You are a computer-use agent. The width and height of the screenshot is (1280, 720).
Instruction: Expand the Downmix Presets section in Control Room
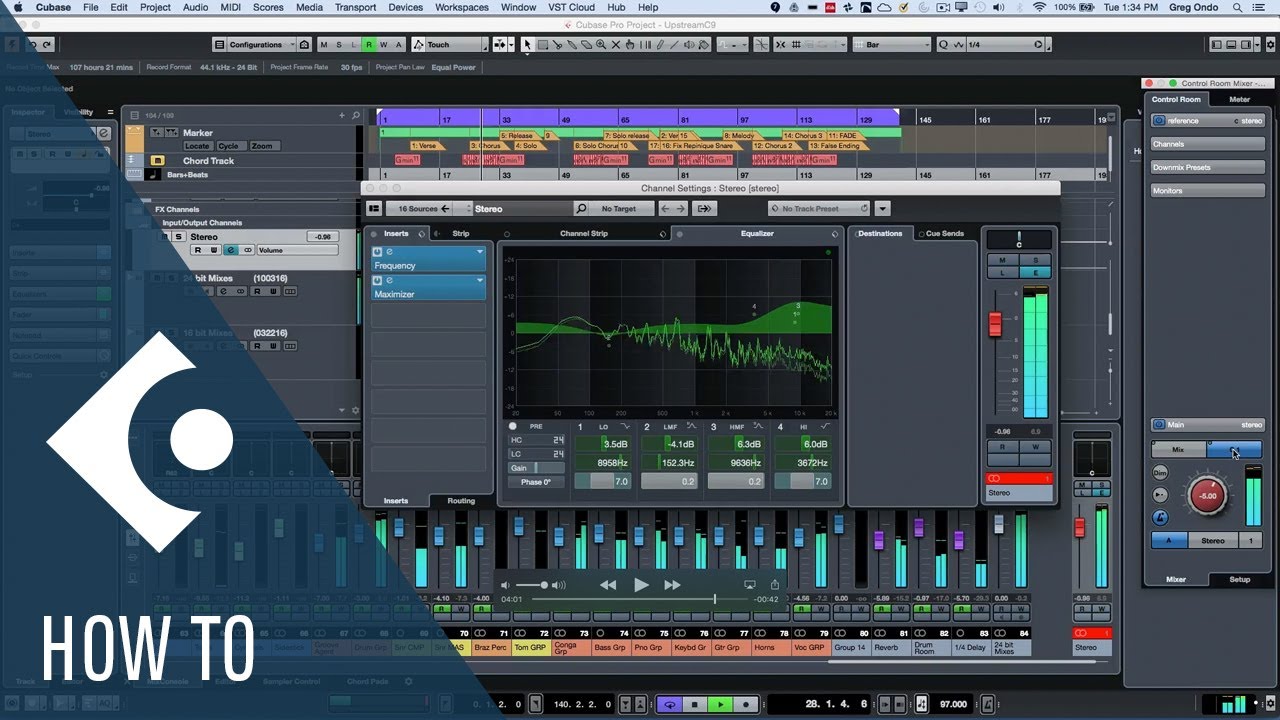coord(1207,167)
